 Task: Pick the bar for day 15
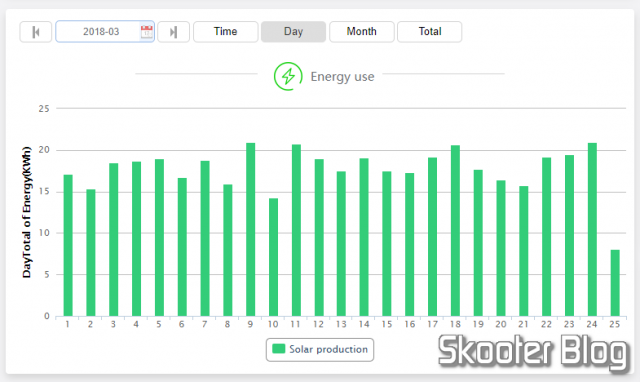tap(387, 244)
